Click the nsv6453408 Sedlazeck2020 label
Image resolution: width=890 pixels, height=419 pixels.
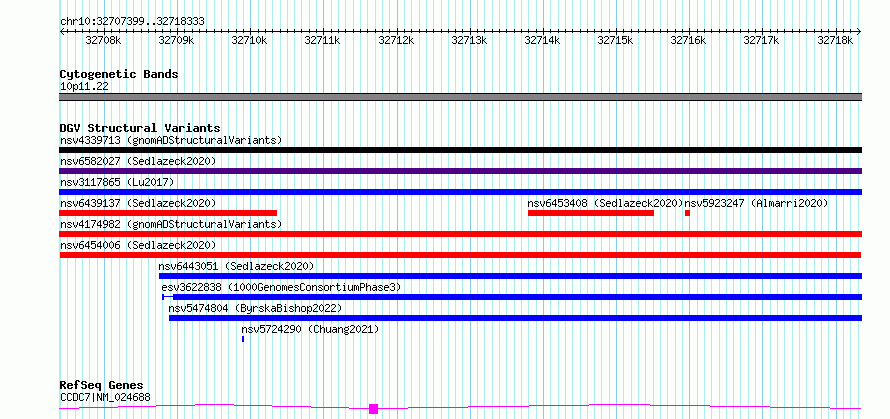point(605,203)
